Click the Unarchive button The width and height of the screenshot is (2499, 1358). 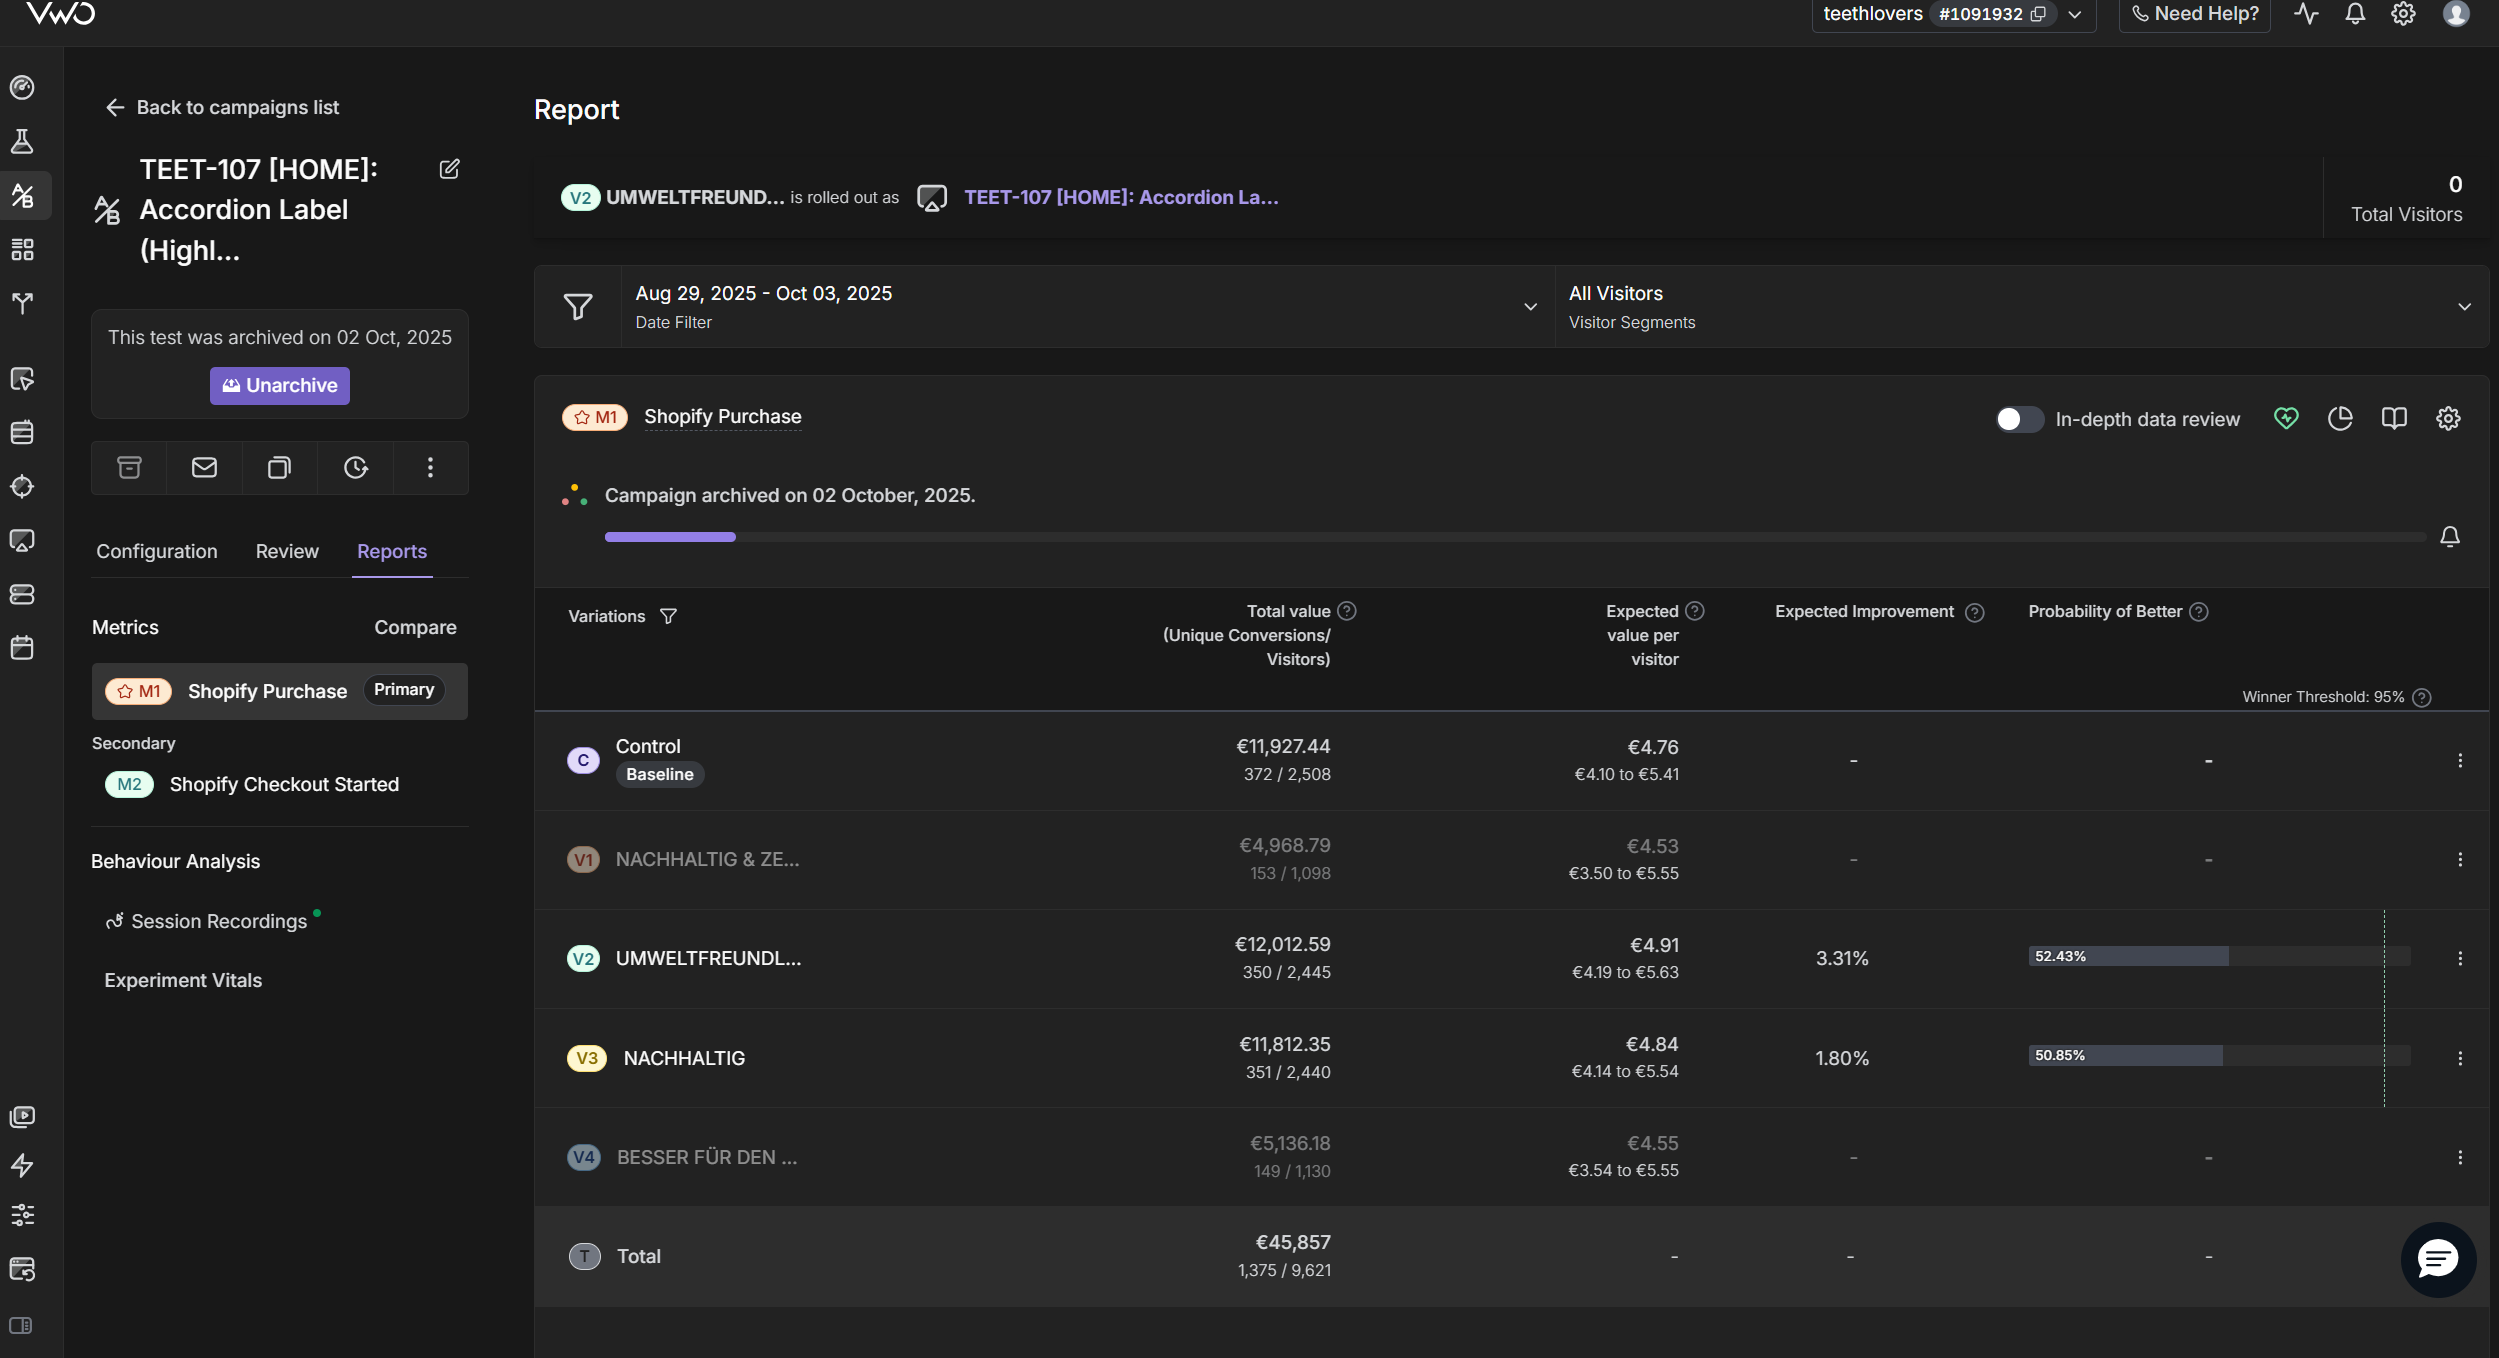coord(280,385)
